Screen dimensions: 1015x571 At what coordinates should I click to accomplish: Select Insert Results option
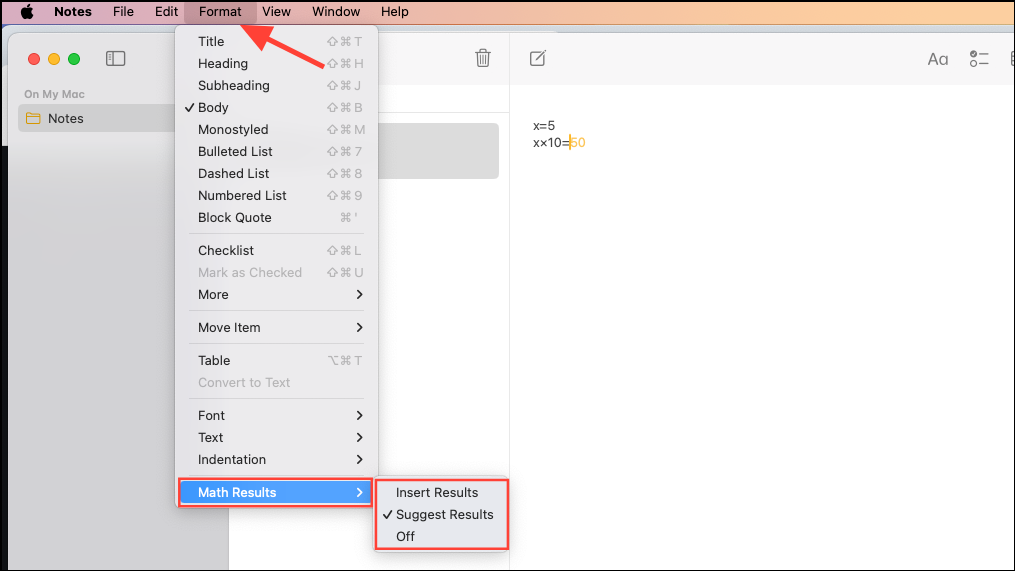click(441, 493)
